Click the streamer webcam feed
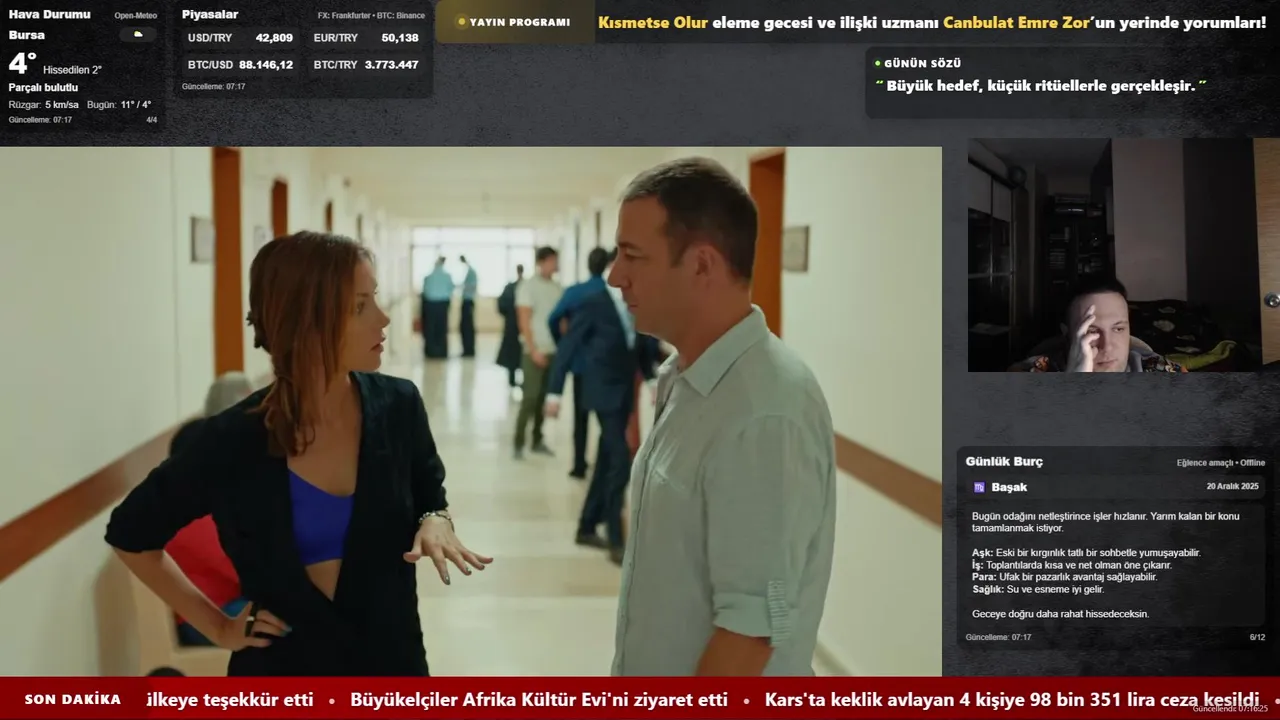This screenshot has width=1280, height=720. click(1123, 255)
